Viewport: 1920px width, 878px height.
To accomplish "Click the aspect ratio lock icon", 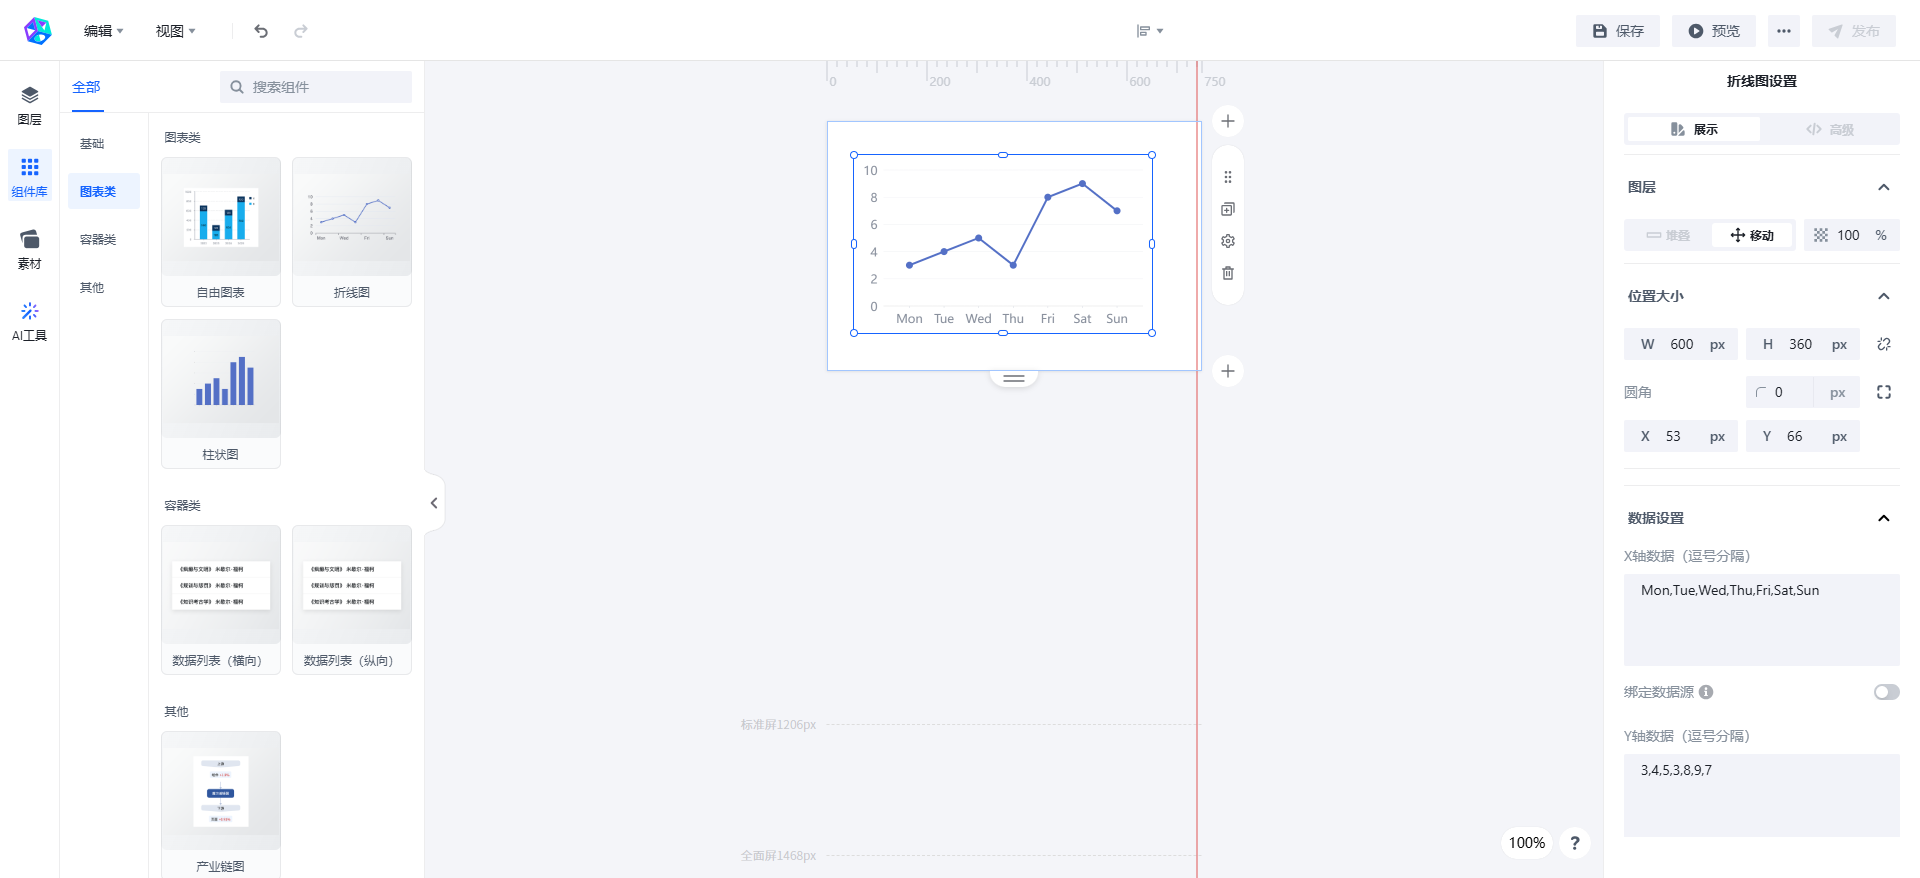I will 1884,344.
